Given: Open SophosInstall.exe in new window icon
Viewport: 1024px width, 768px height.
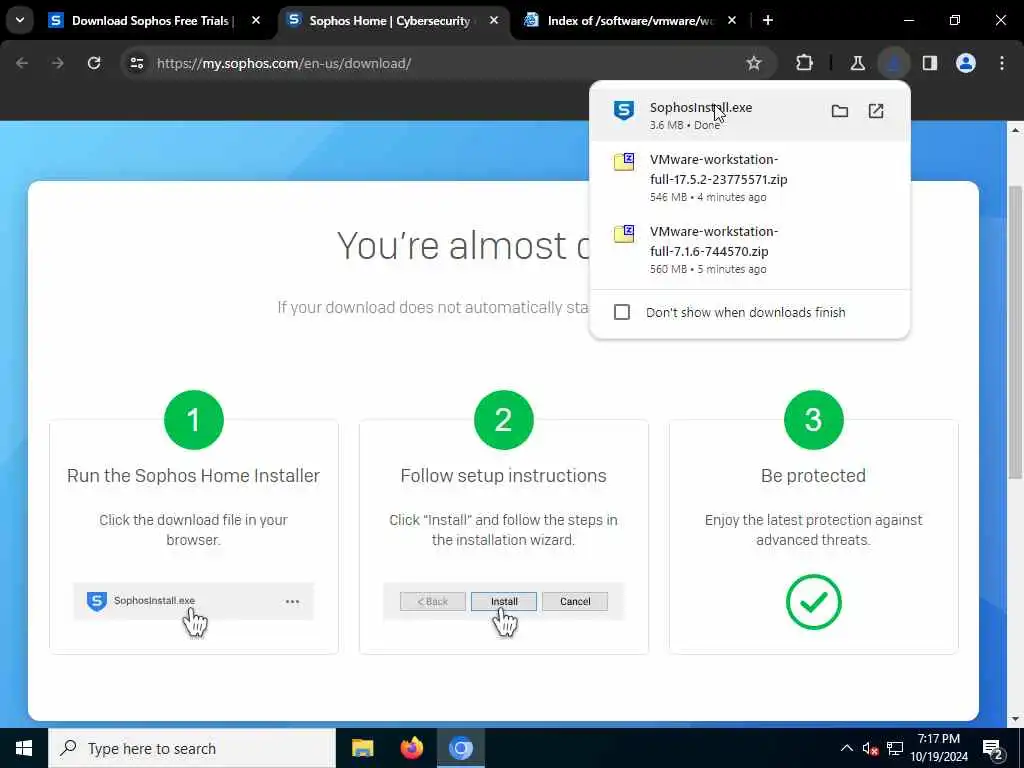Looking at the screenshot, I should [x=876, y=111].
